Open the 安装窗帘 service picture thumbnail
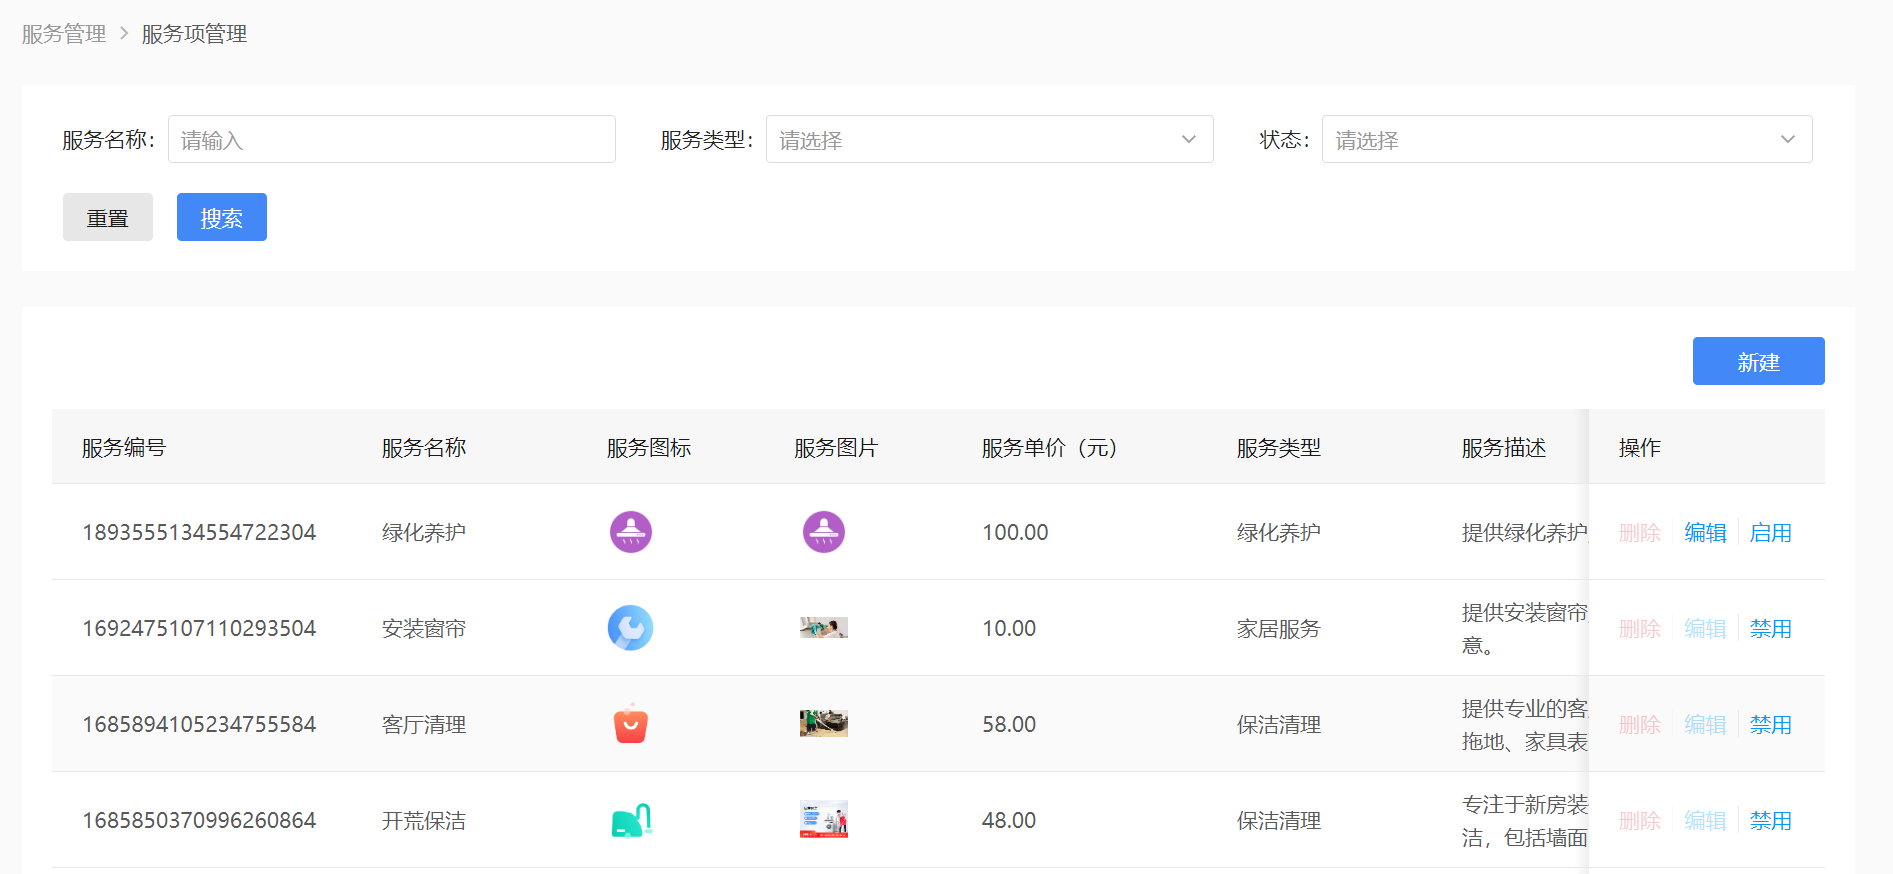The image size is (1893, 874). (824, 628)
